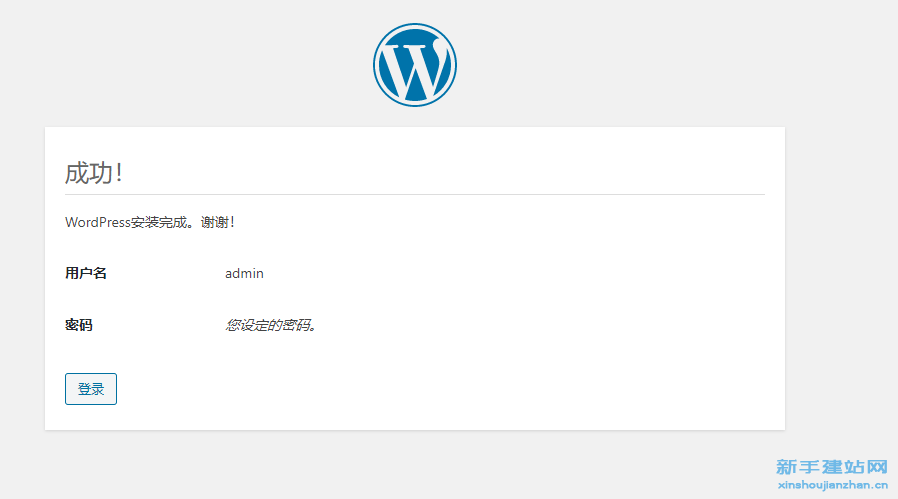Click the 登录 login button
The width and height of the screenshot is (898, 499).
tap(90, 389)
